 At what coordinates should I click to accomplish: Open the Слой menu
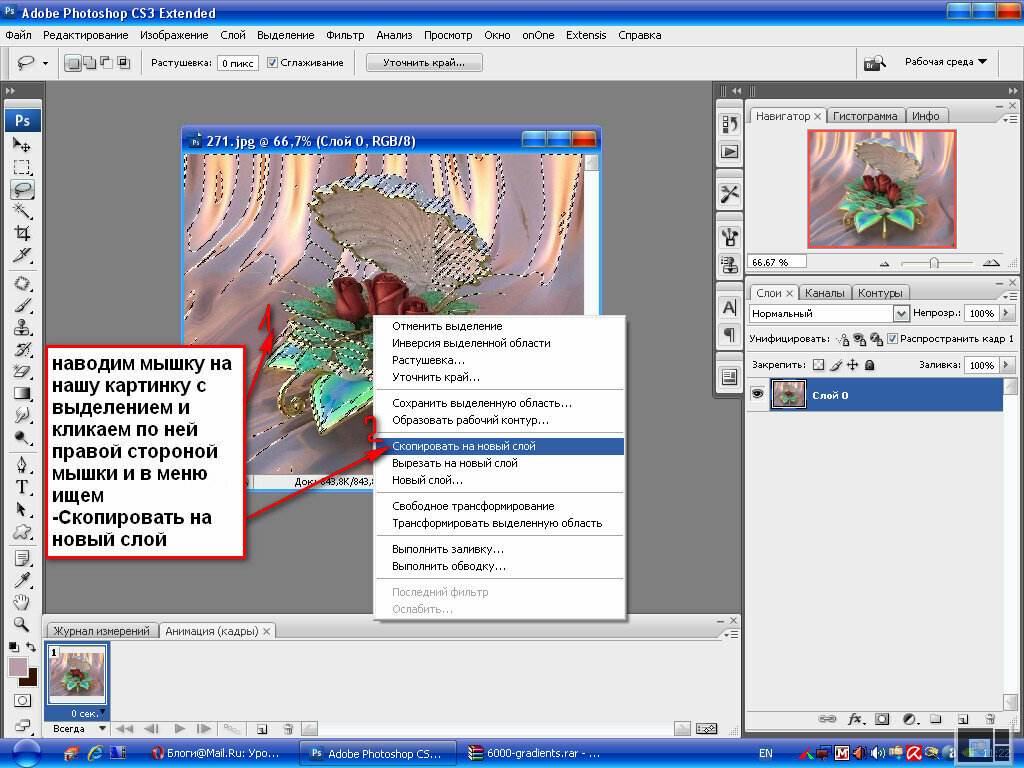pos(232,35)
